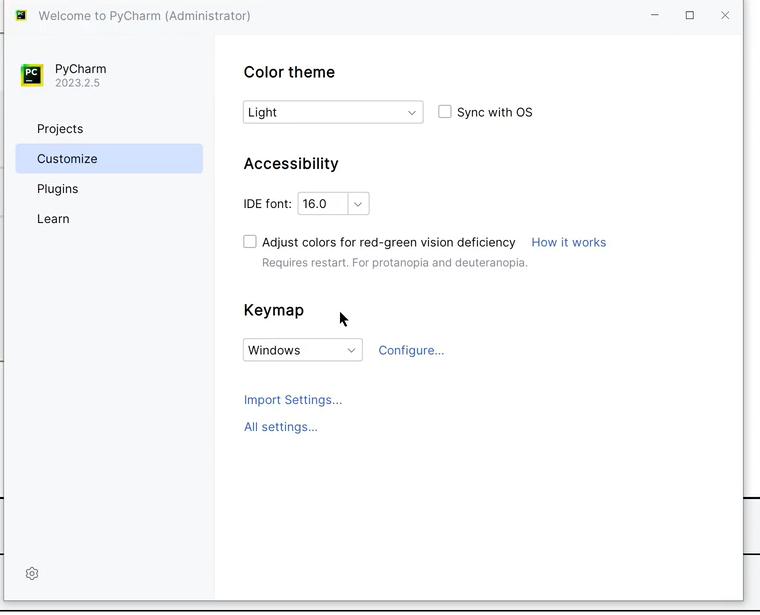Click the Keymap heading

pos(273,310)
